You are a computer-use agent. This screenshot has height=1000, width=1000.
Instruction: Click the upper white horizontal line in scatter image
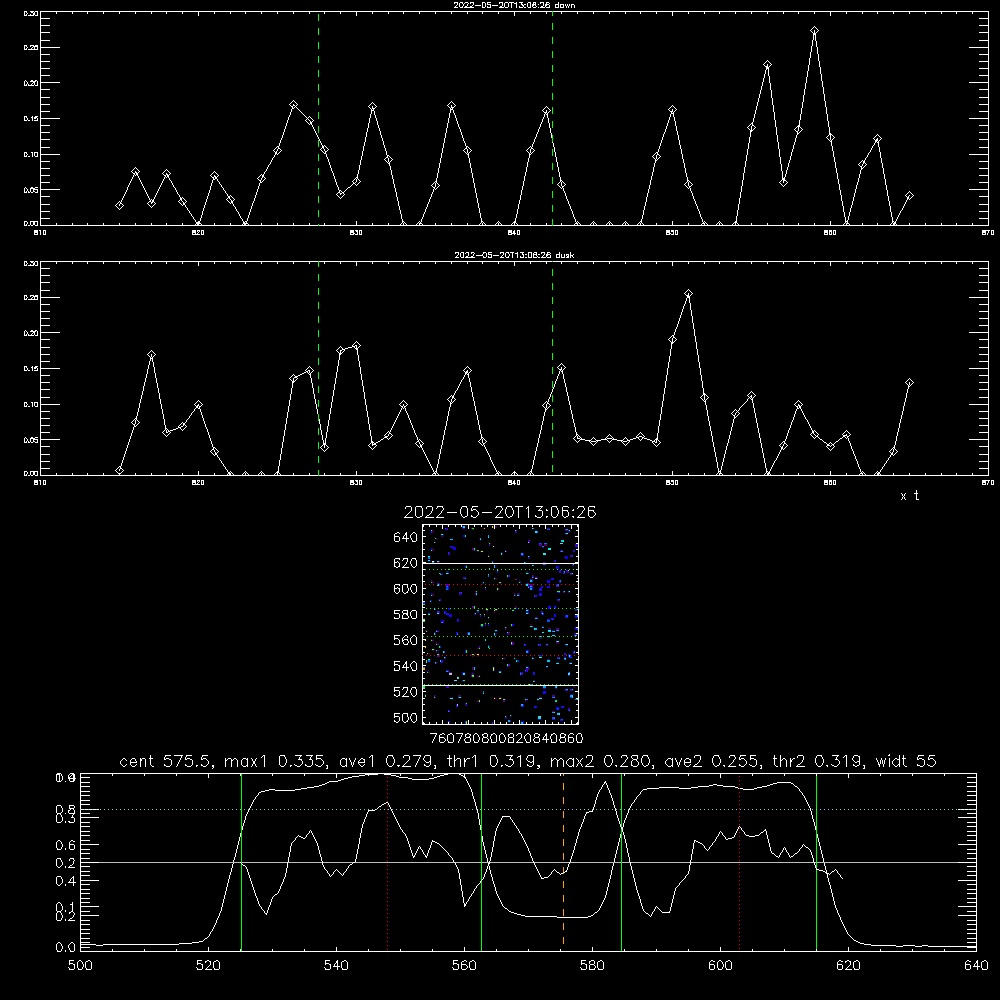[501, 563]
